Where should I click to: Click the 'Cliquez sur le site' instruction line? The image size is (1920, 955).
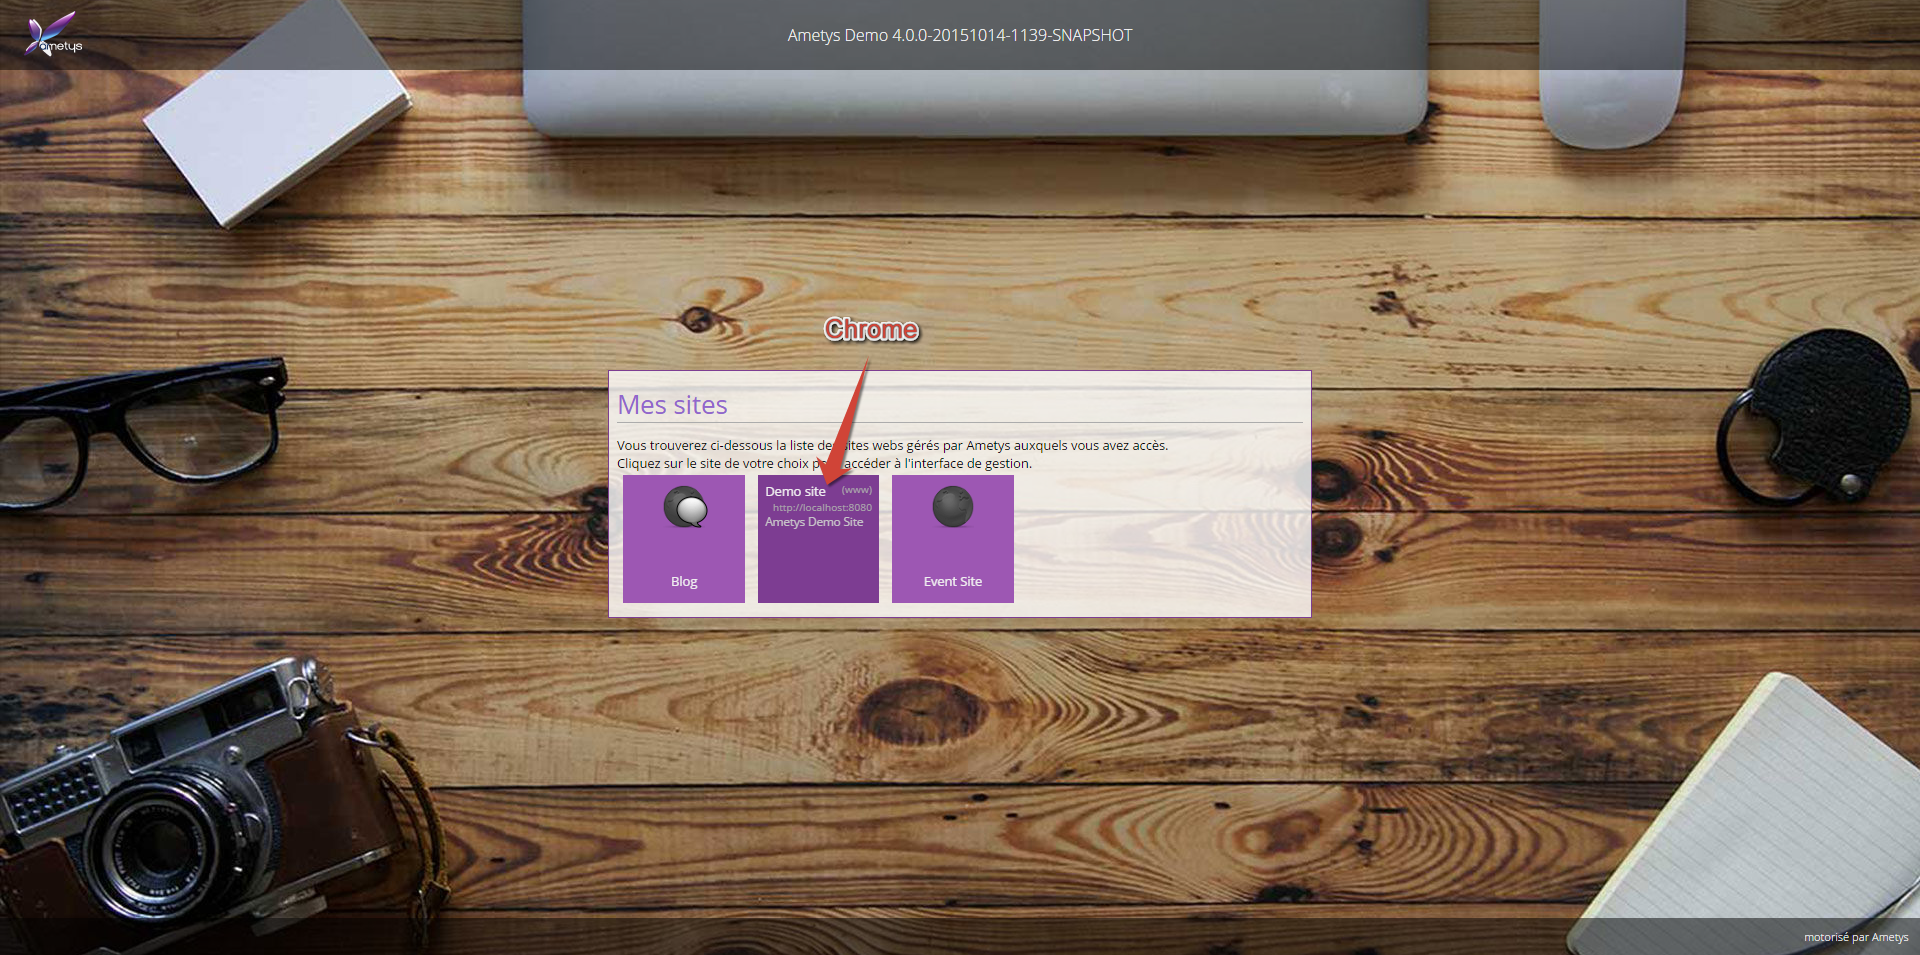tap(712, 464)
